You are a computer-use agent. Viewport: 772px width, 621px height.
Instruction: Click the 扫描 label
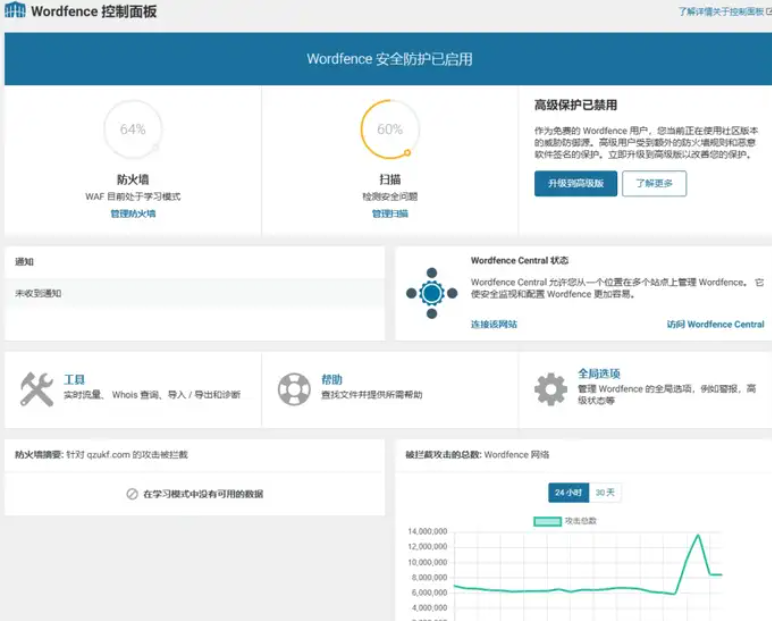pos(390,179)
